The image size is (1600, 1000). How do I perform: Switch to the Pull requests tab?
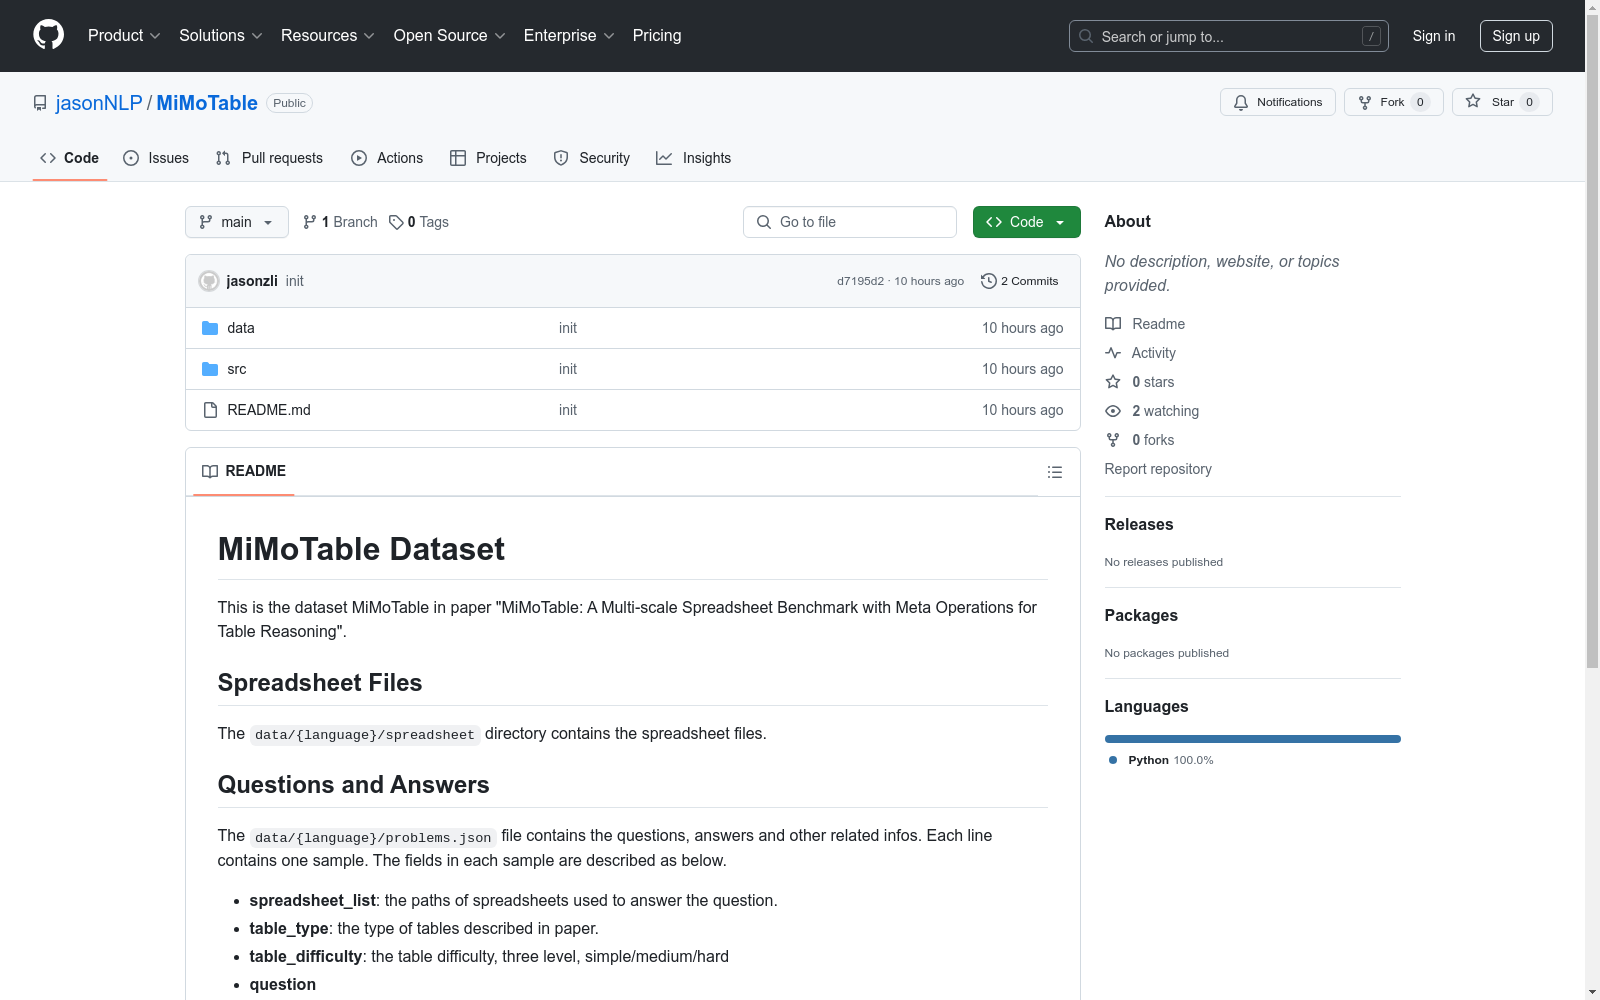[x=269, y=158]
